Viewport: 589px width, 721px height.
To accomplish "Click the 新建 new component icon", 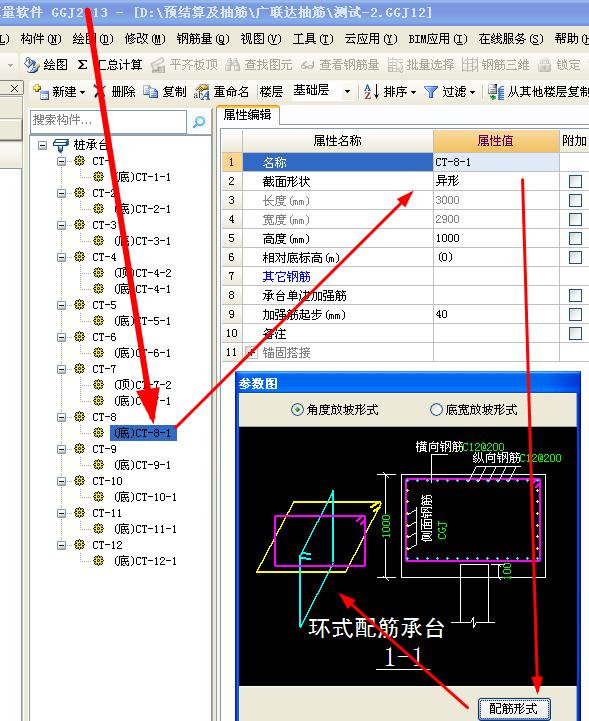I will 41,92.
